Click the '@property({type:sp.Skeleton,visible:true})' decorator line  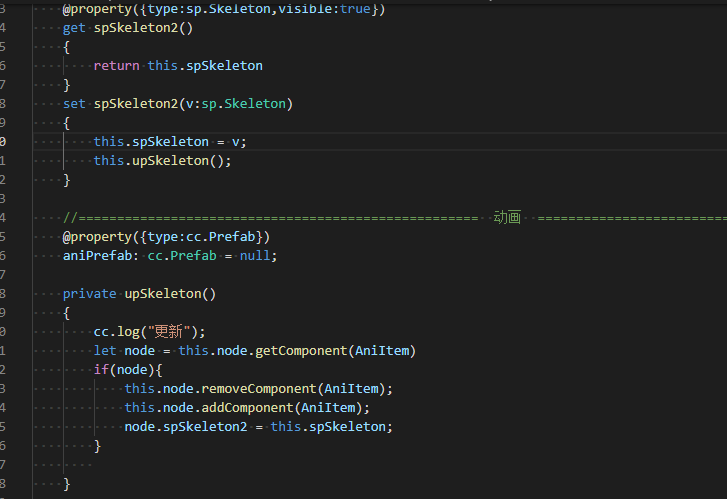pos(224,8)
